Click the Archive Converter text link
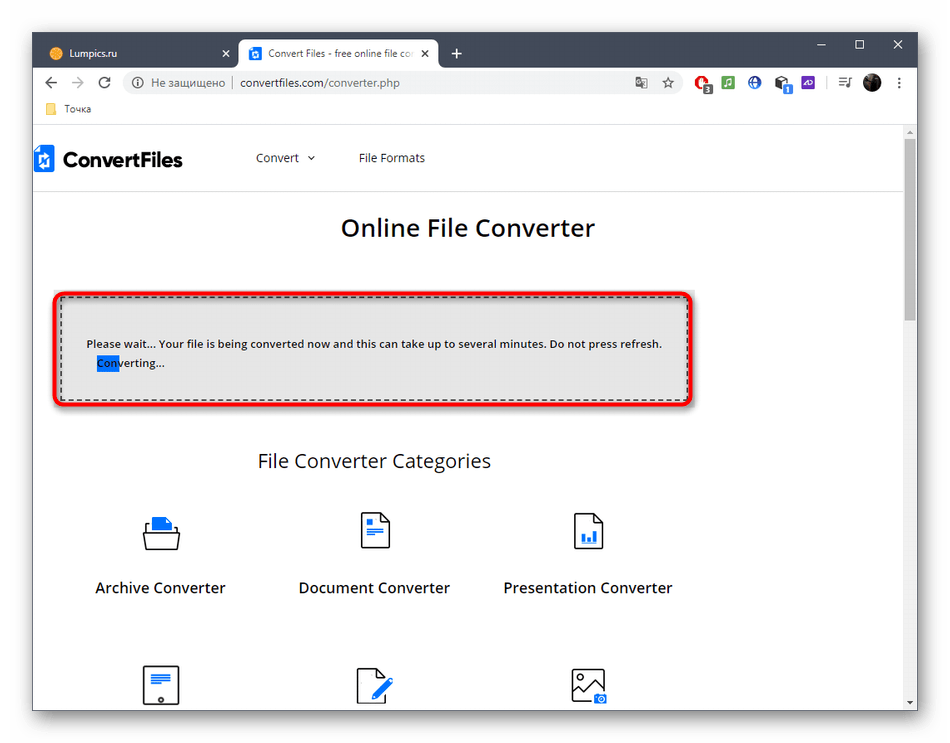 [x=160, y=588]
